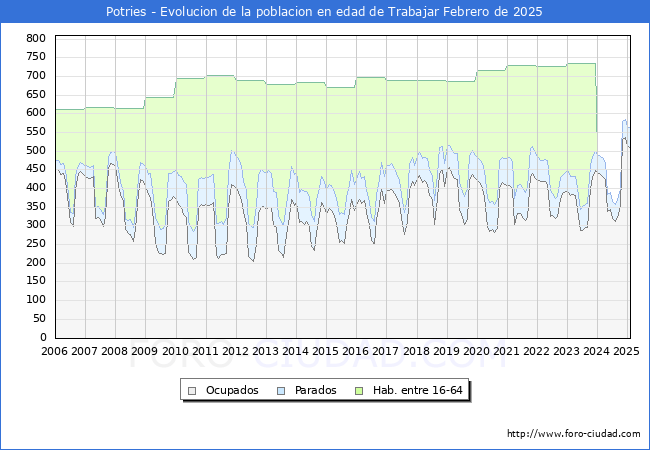The height and width of the screenshot is (450, 650).
Task: Click the 800 y-axis value
Action: click(36, 39)
